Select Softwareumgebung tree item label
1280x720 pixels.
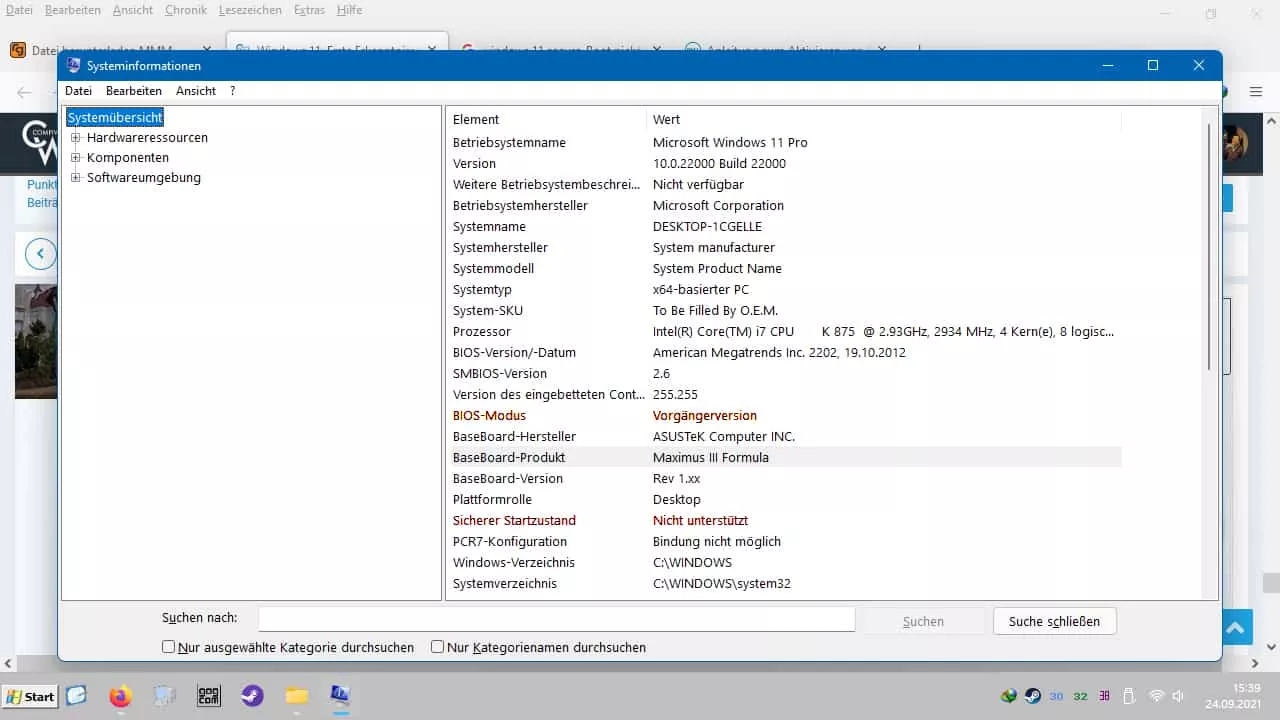(144, 178)
